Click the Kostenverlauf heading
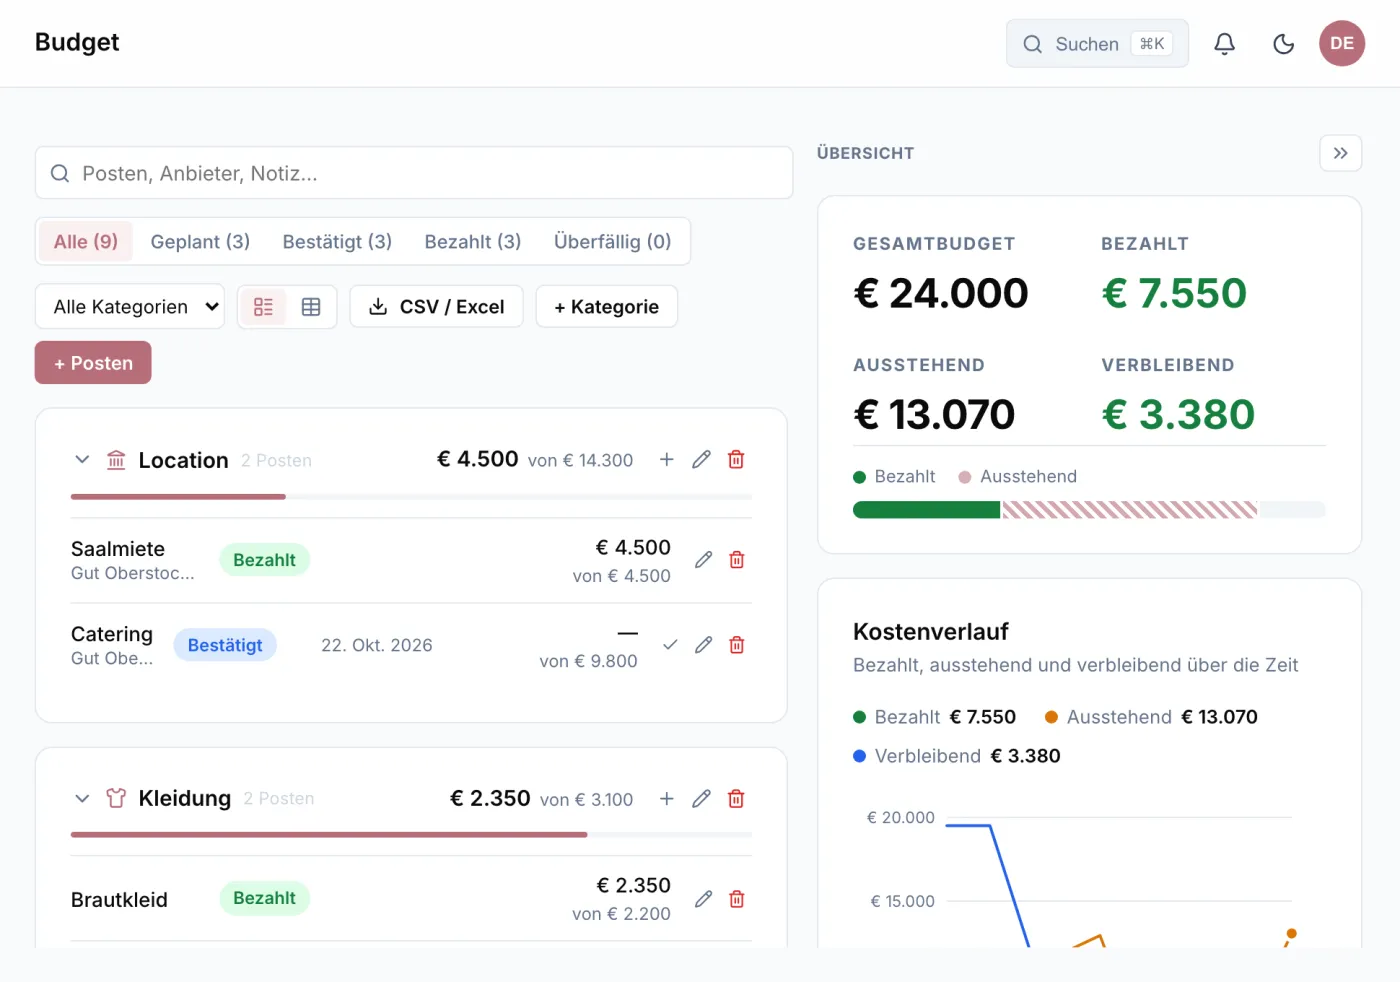 point(931,631)
